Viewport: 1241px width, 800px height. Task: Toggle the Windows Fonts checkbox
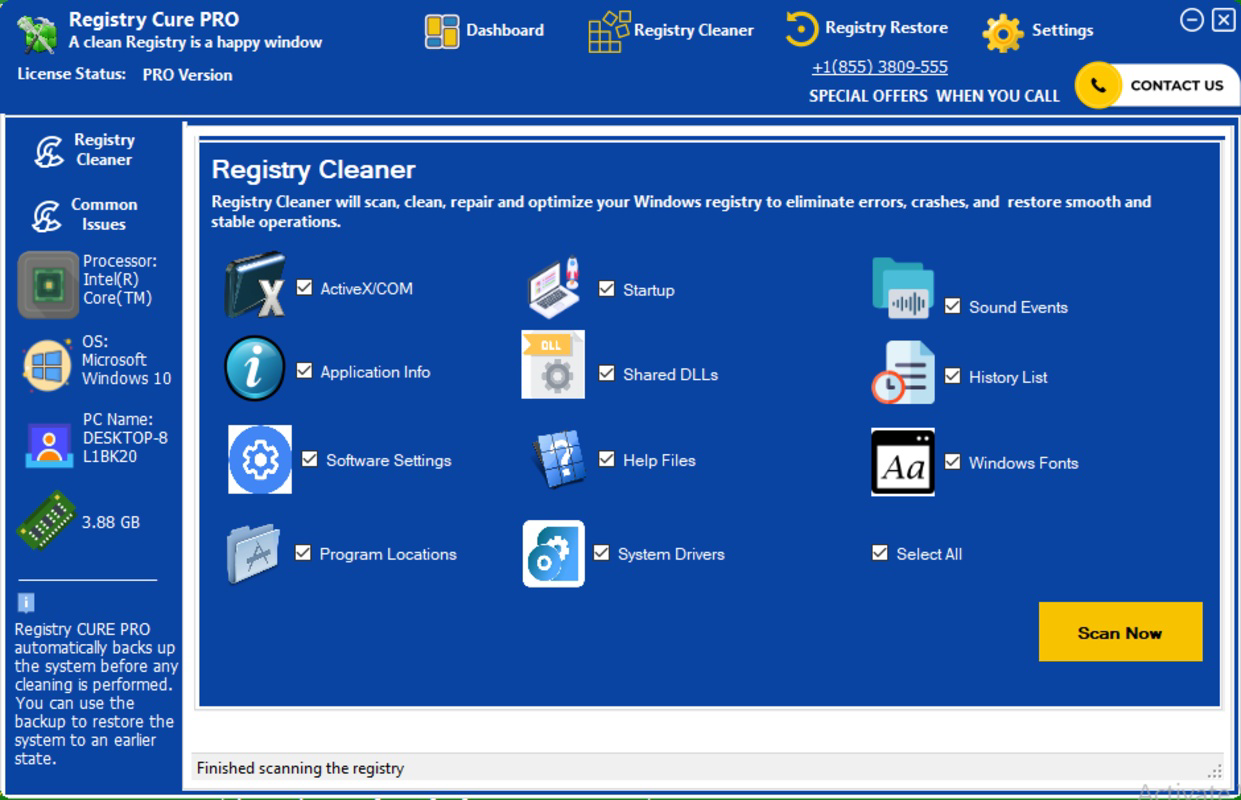point(952,462)
